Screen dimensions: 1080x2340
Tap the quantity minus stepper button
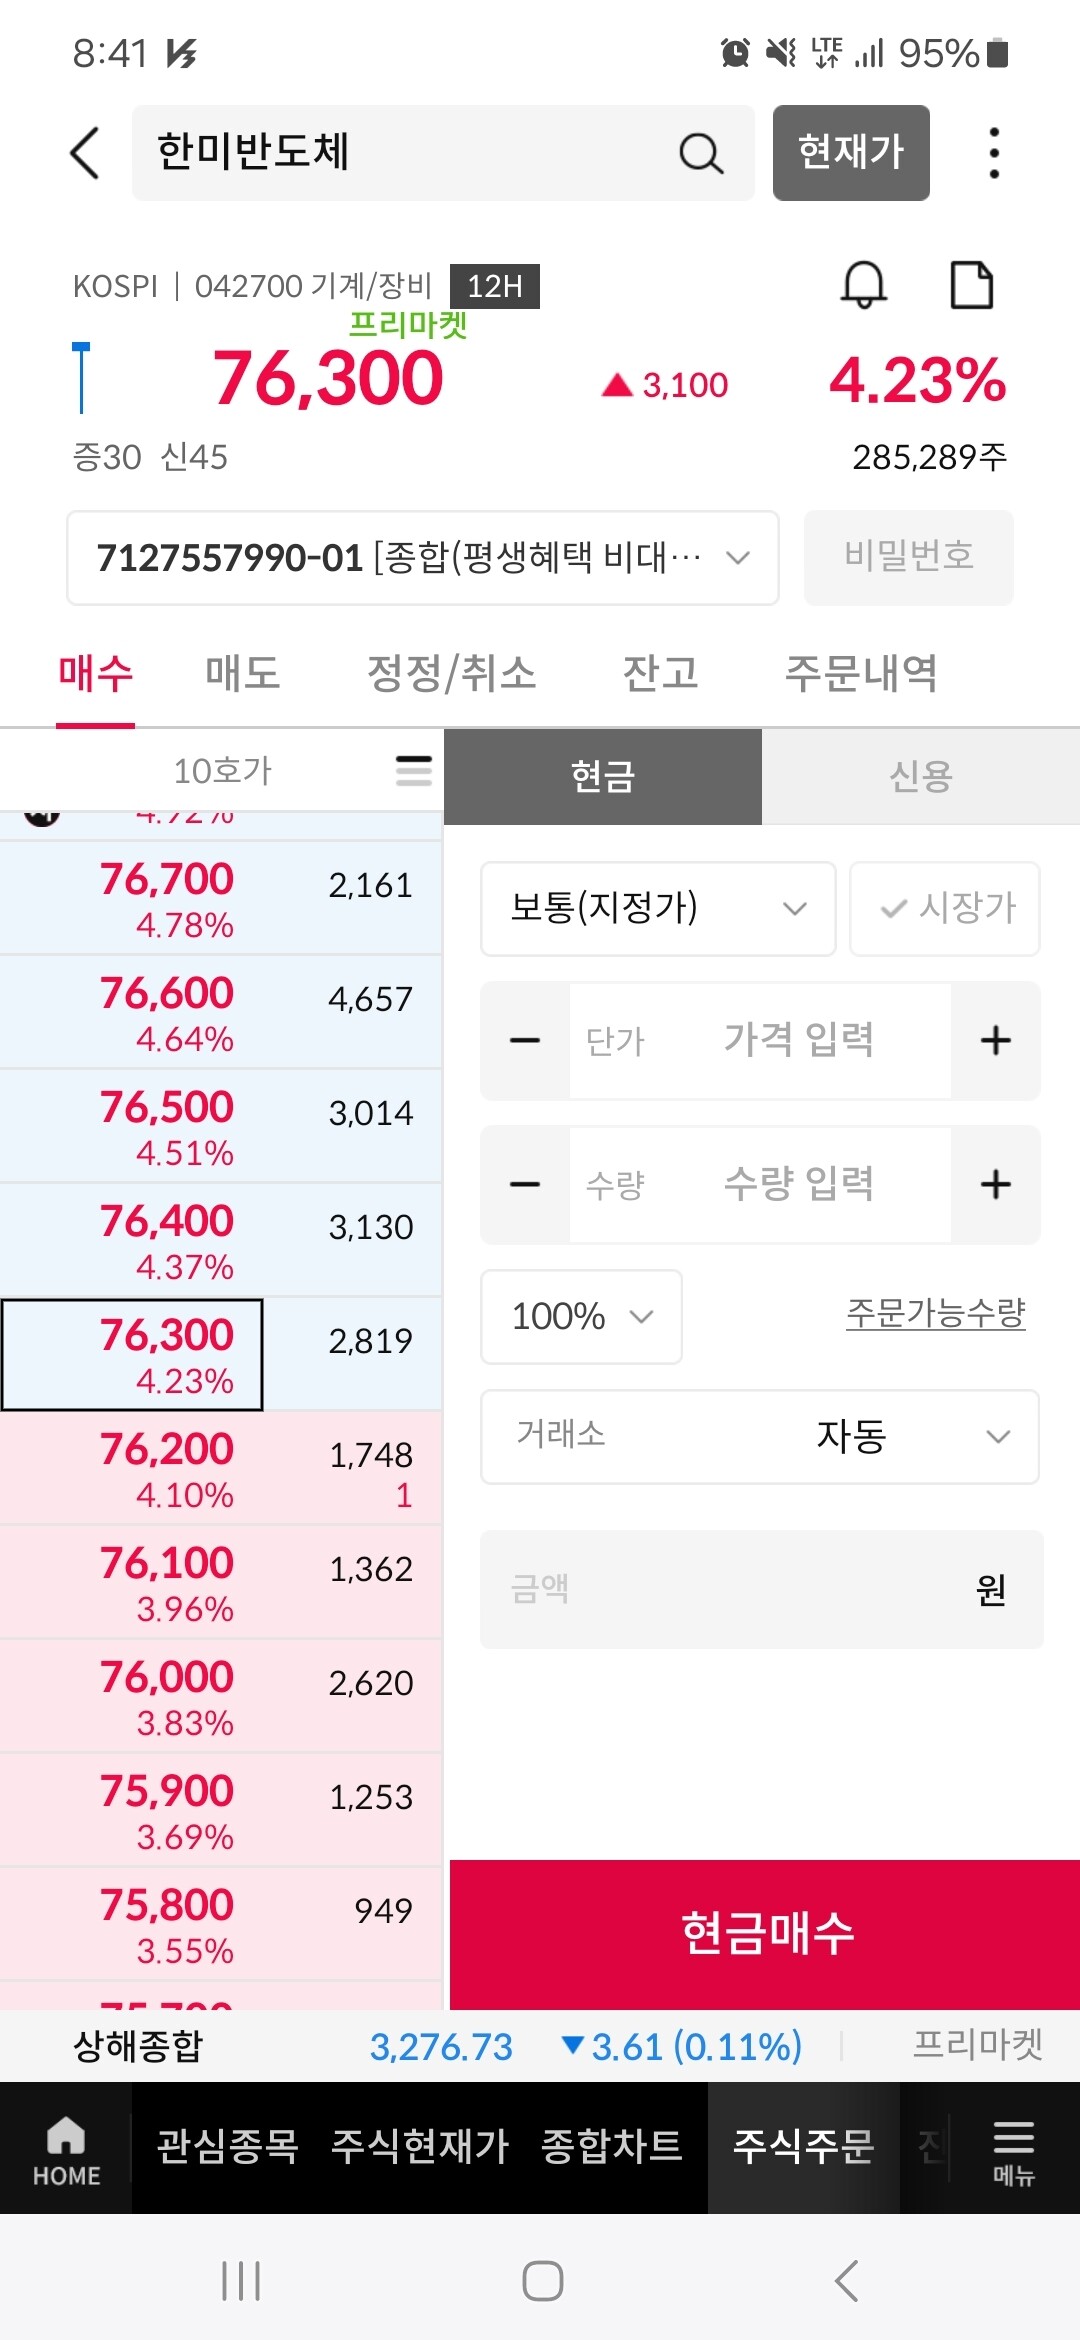(525, 1185)
